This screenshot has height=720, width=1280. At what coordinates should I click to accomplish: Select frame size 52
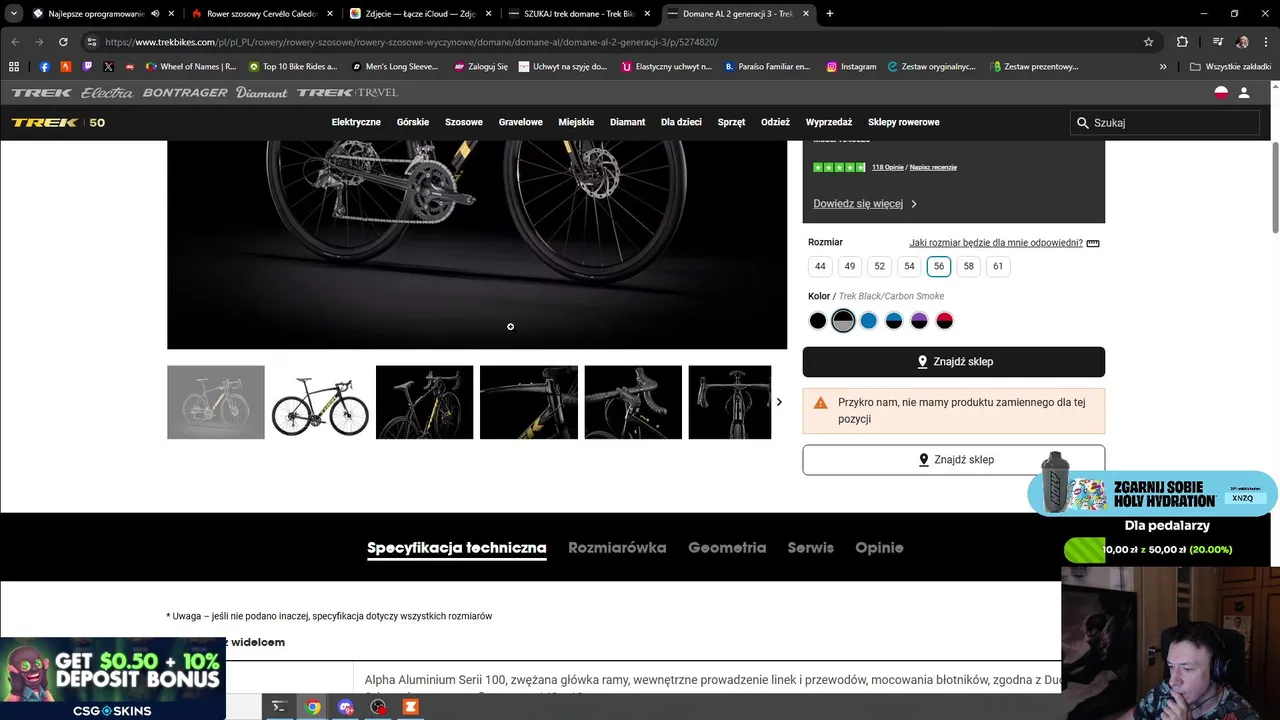[x=879, y=266]
